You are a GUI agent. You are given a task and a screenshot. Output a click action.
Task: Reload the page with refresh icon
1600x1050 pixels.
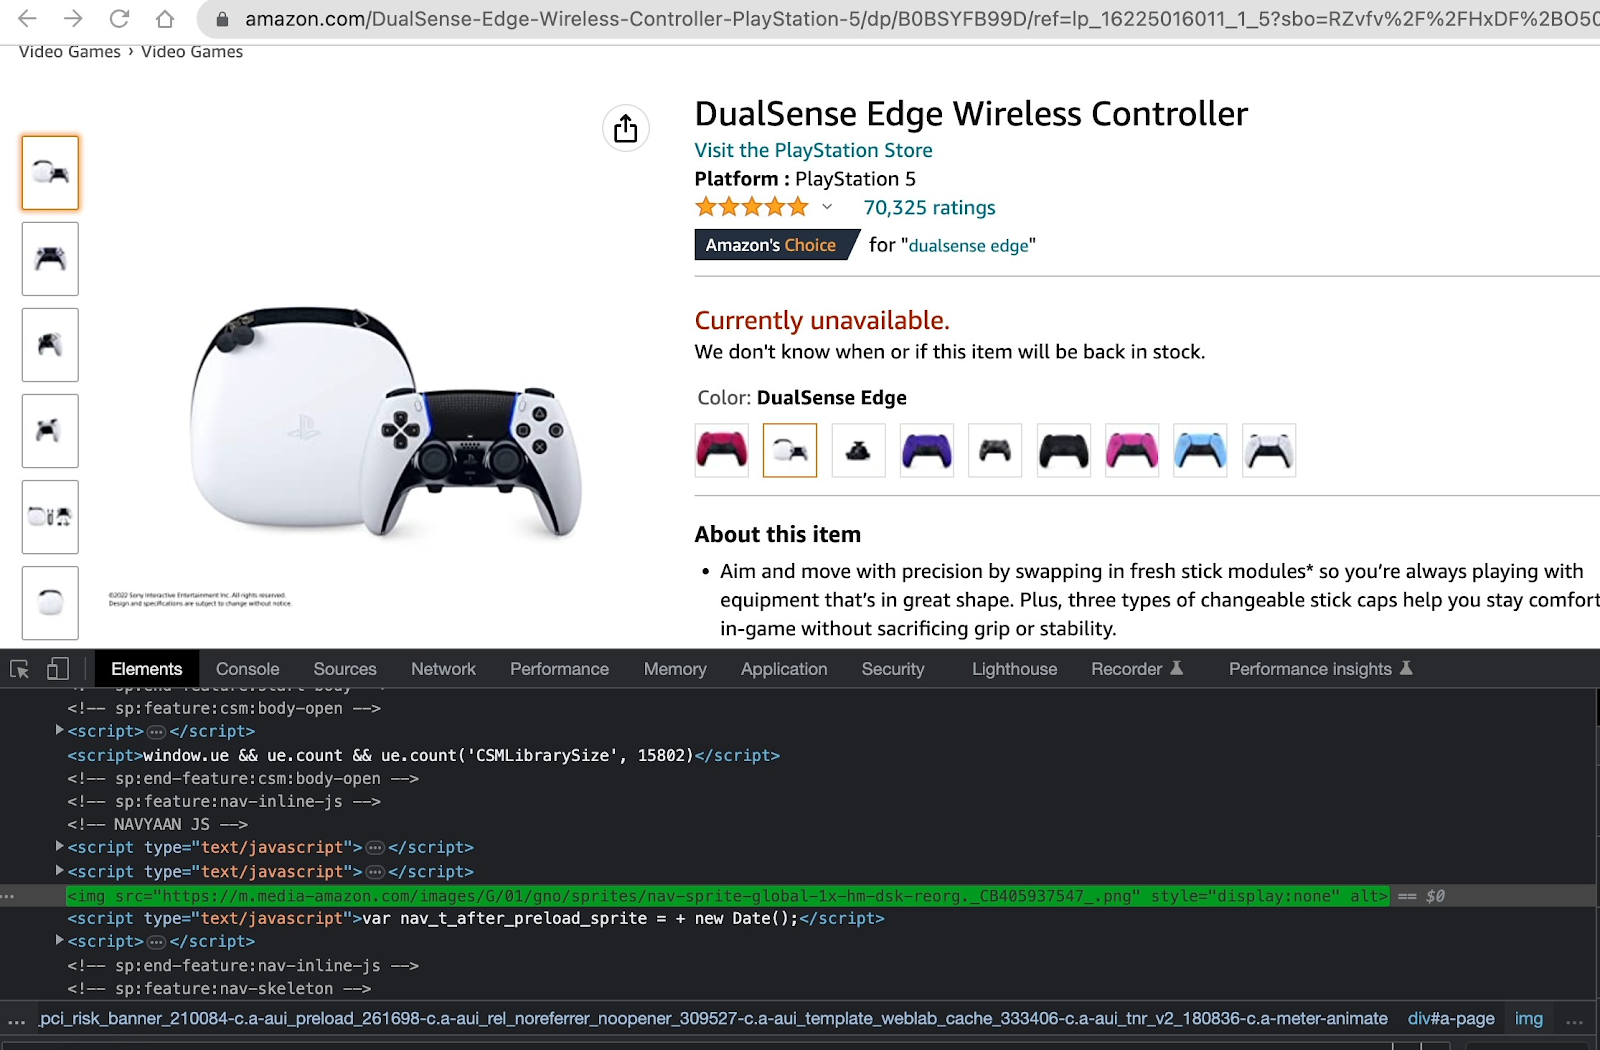(x=119, y=18)
